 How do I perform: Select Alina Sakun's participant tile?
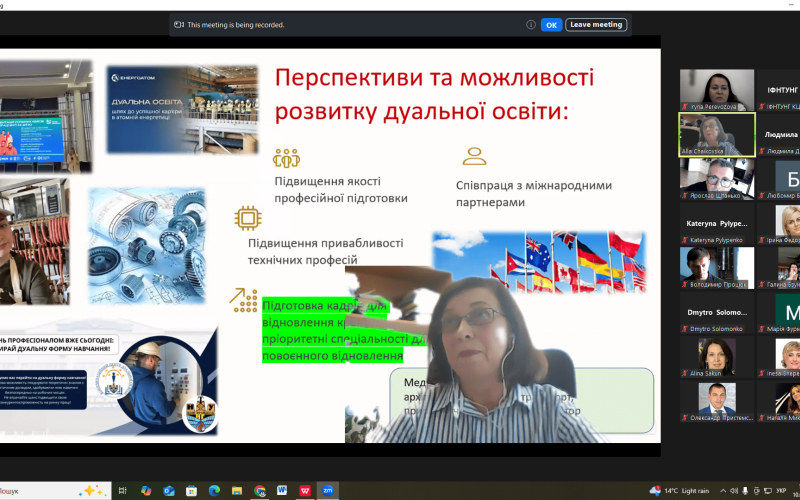716,357
